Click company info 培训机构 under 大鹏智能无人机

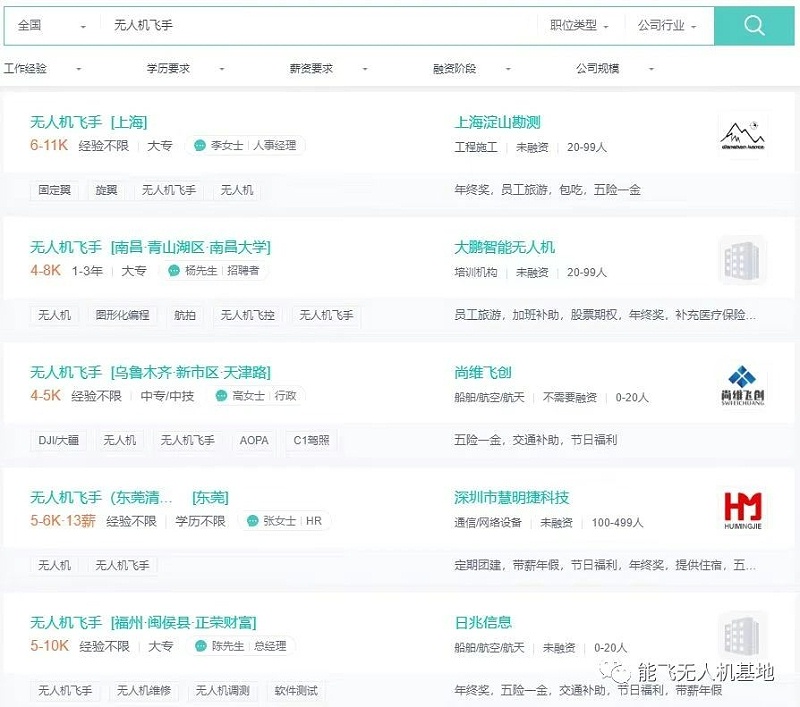coord(476,272)
